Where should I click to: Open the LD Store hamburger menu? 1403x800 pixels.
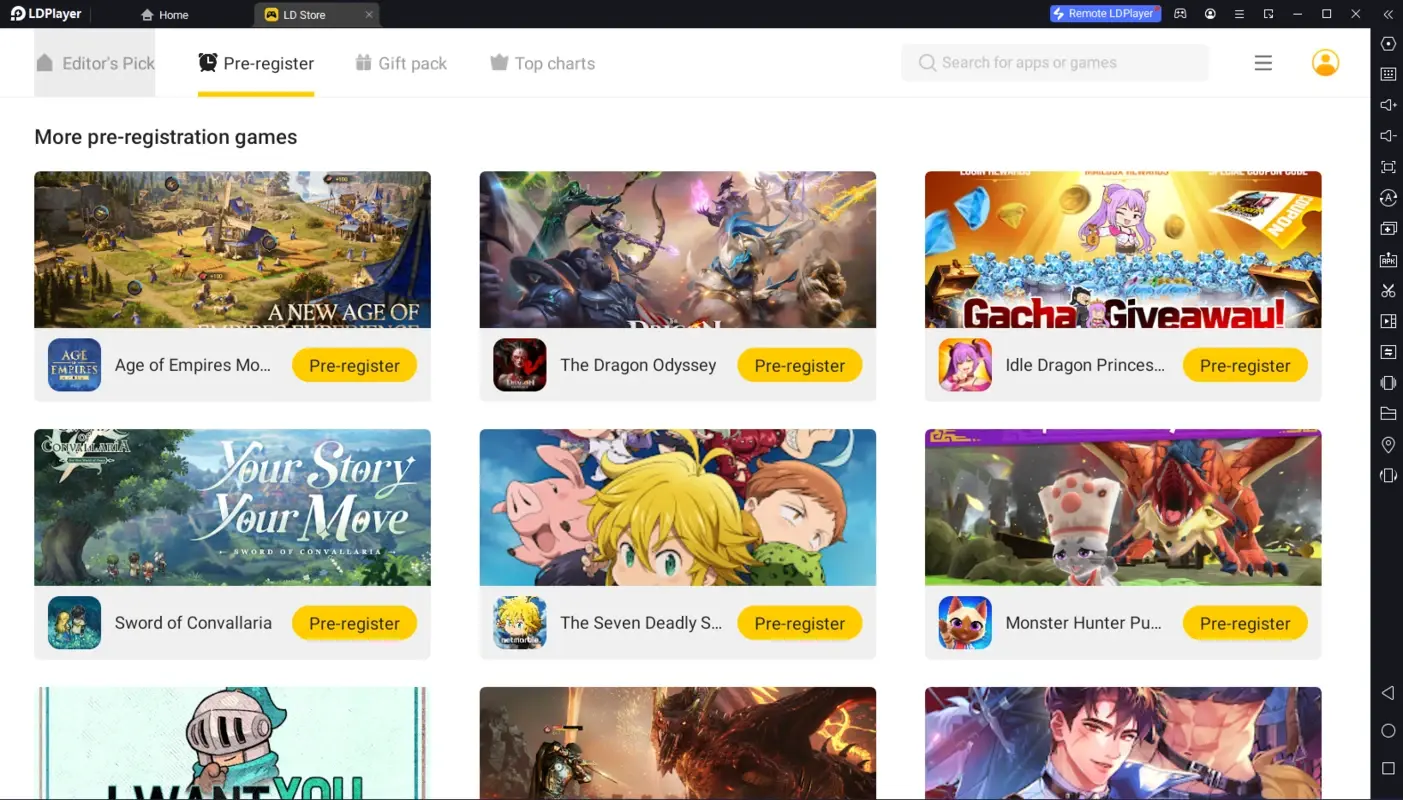pyautogui.click(x=1263, y=62)
